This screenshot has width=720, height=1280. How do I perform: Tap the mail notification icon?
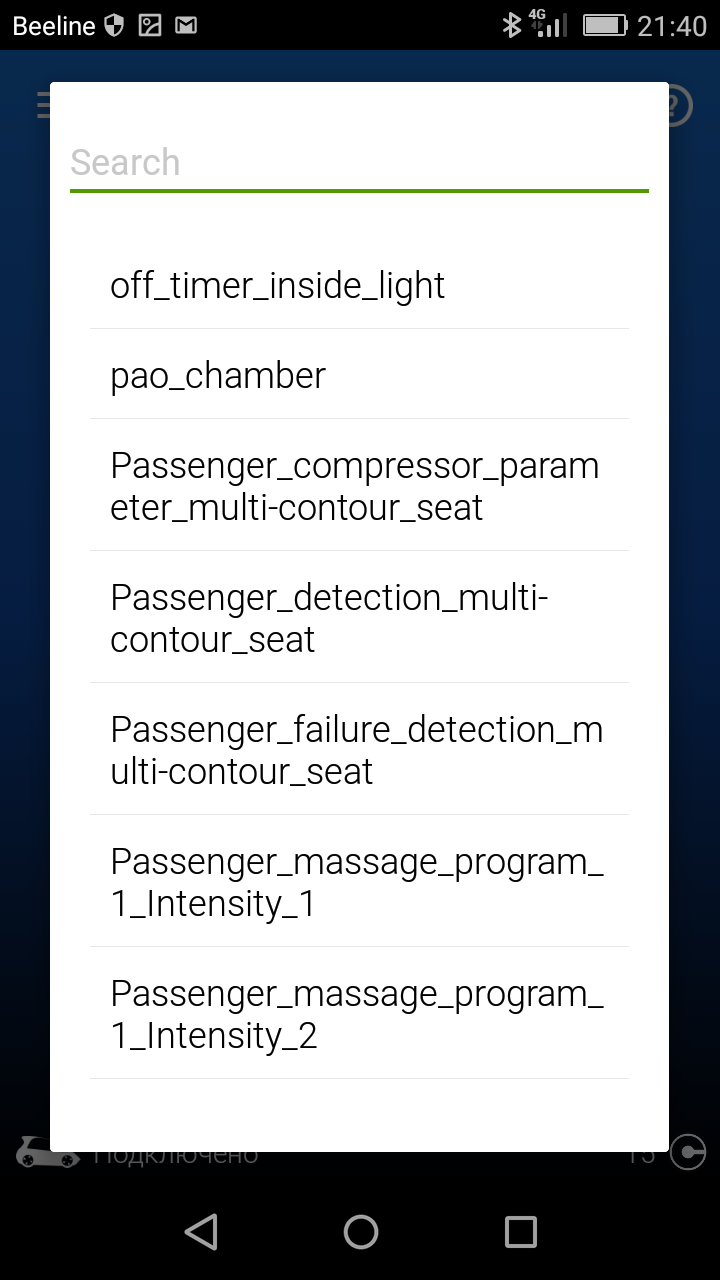tap(185, 26)
